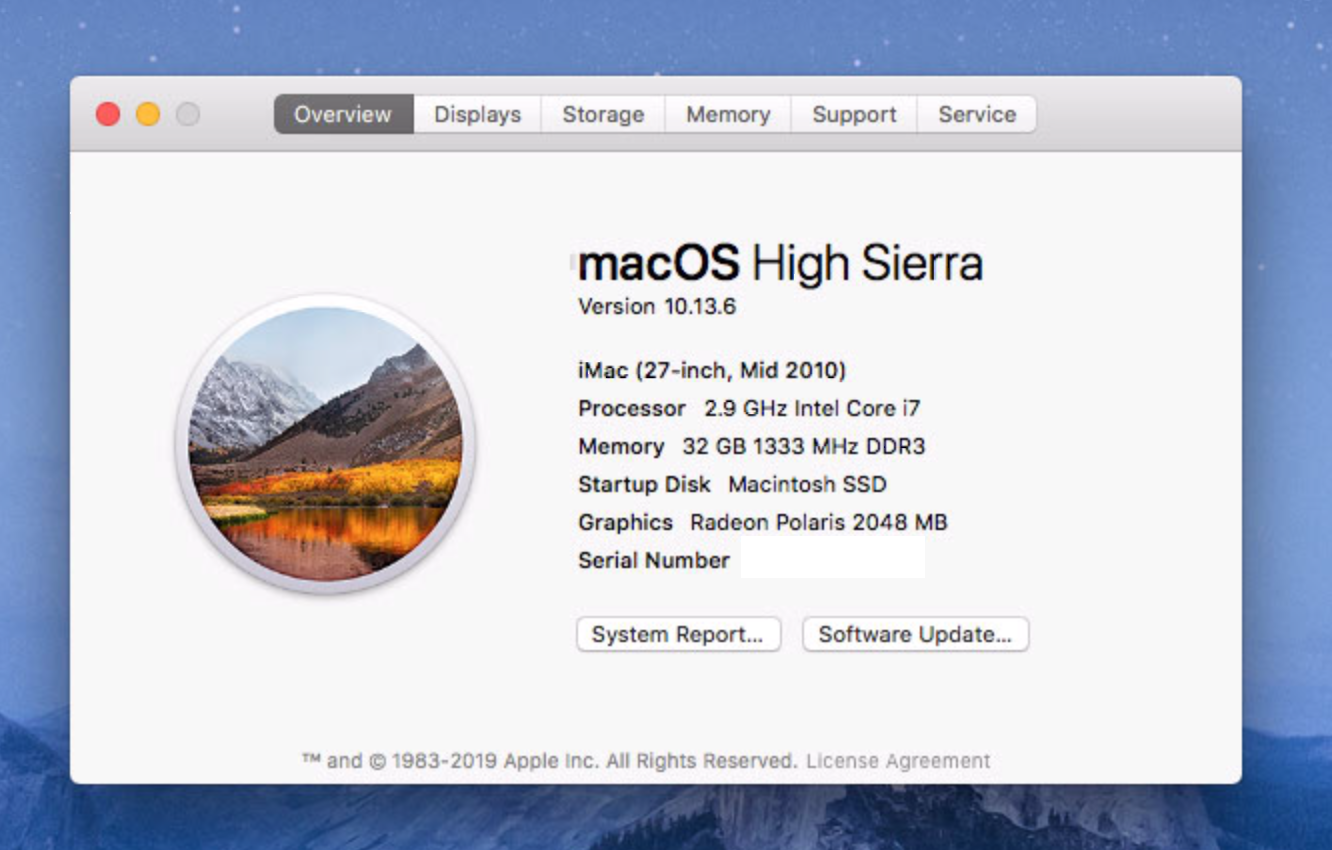The image size is (1332, 850).
Task: Click the 2.9 GHz Intel Core i7 value
Action: point(812,408)
